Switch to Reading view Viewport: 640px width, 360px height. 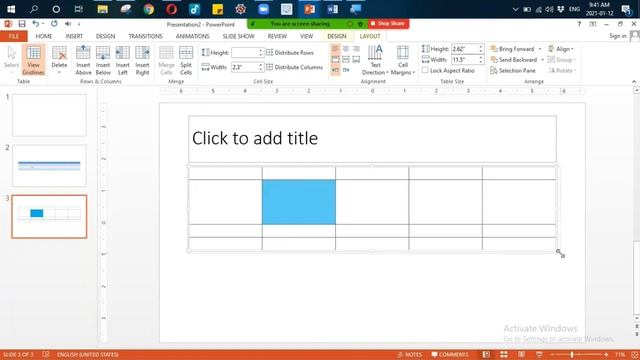click(x=522, y=354)
